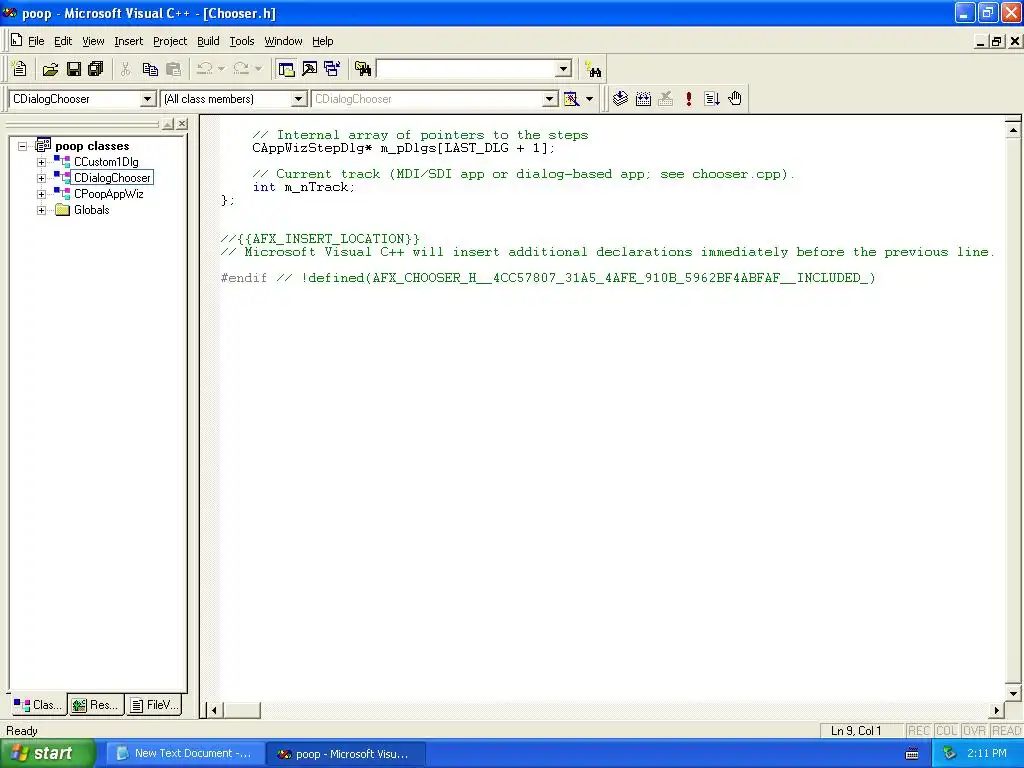Click the Stop Build icon

click(x=665, y=99)
